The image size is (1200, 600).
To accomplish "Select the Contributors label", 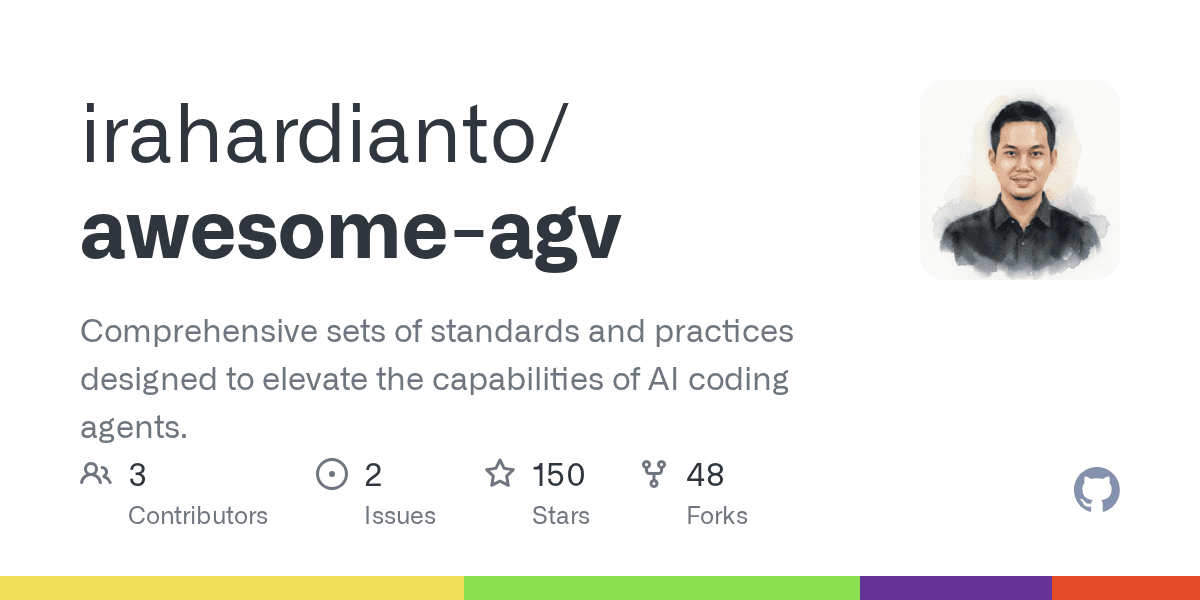I will click(198, 516).
